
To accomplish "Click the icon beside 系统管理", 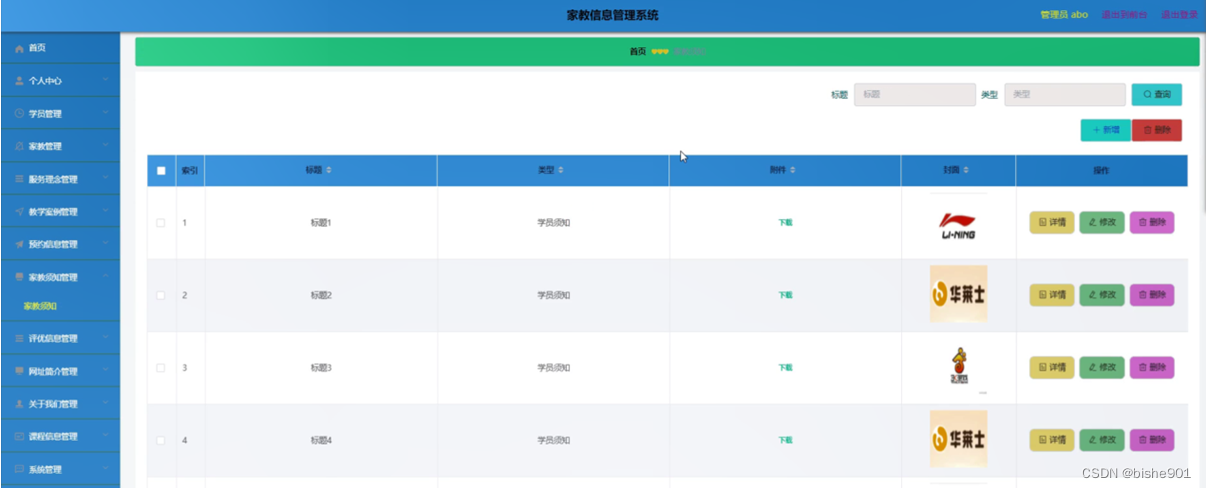I will pos(19,469).
